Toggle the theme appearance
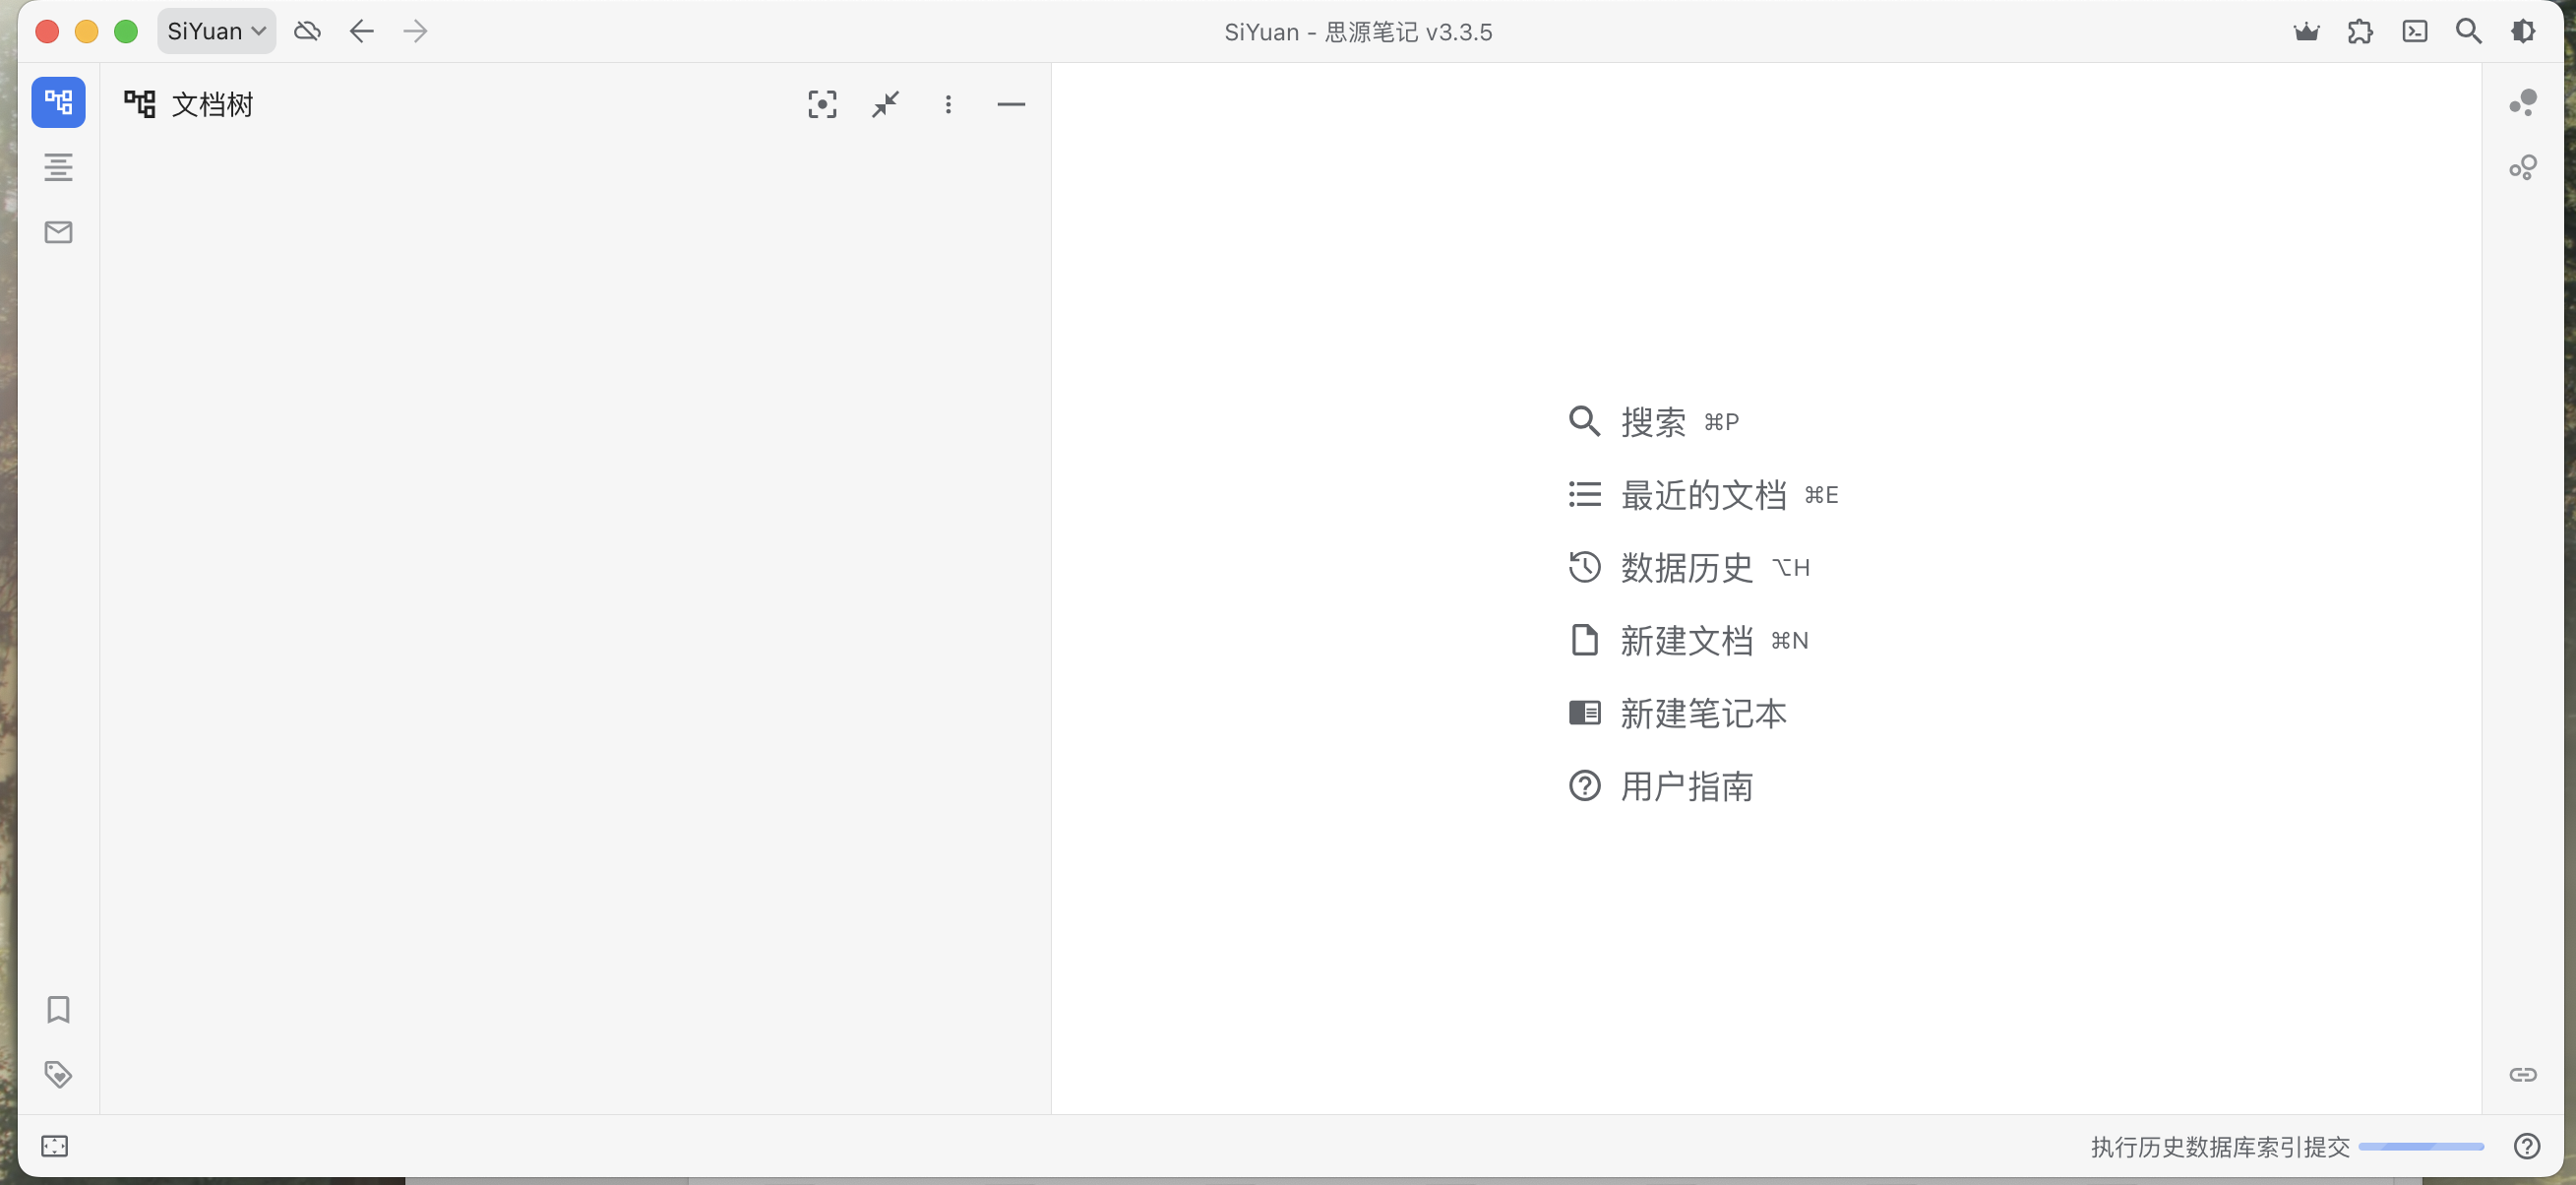2576x1185 pixels. [x=2524, y=31]
